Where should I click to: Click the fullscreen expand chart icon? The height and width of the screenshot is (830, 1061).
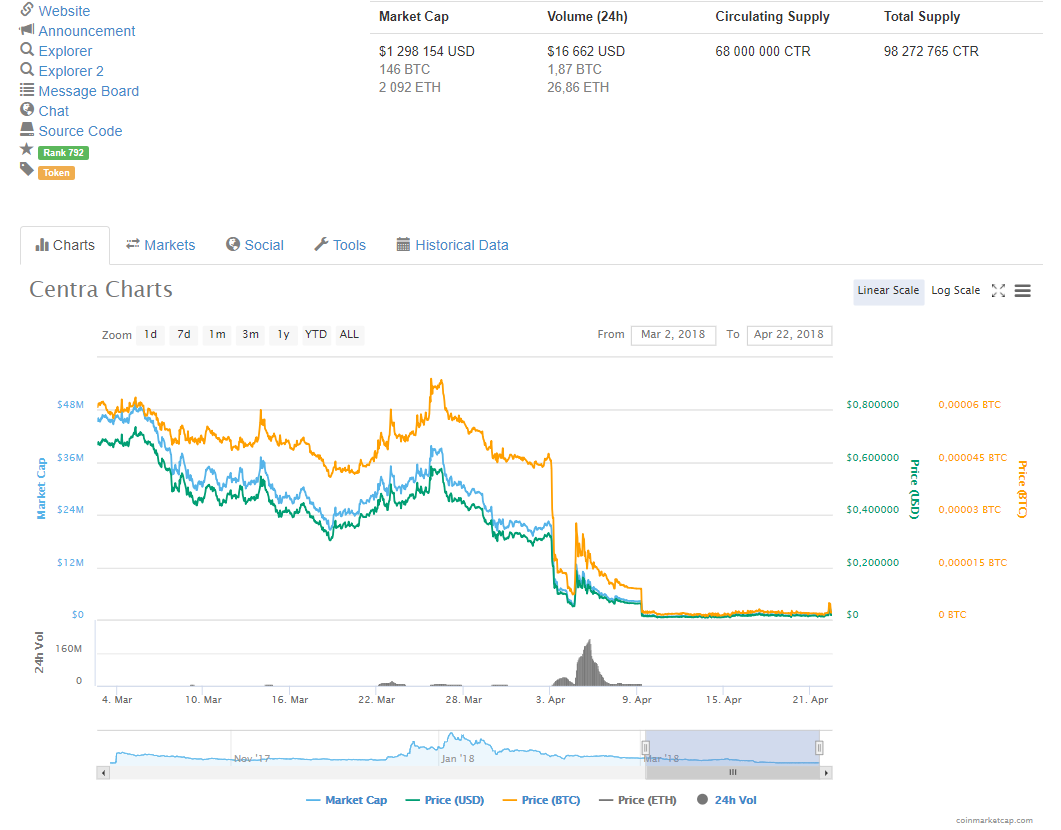(x=998, y=291)
